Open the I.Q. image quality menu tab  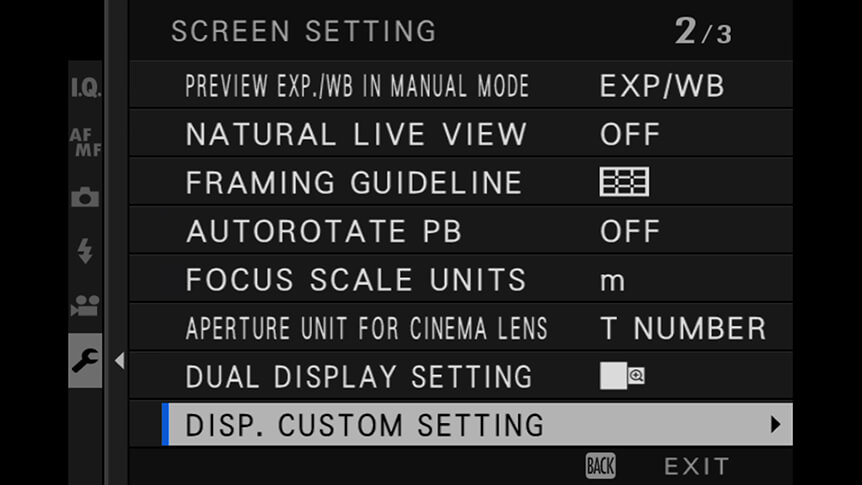coord(86,87)
